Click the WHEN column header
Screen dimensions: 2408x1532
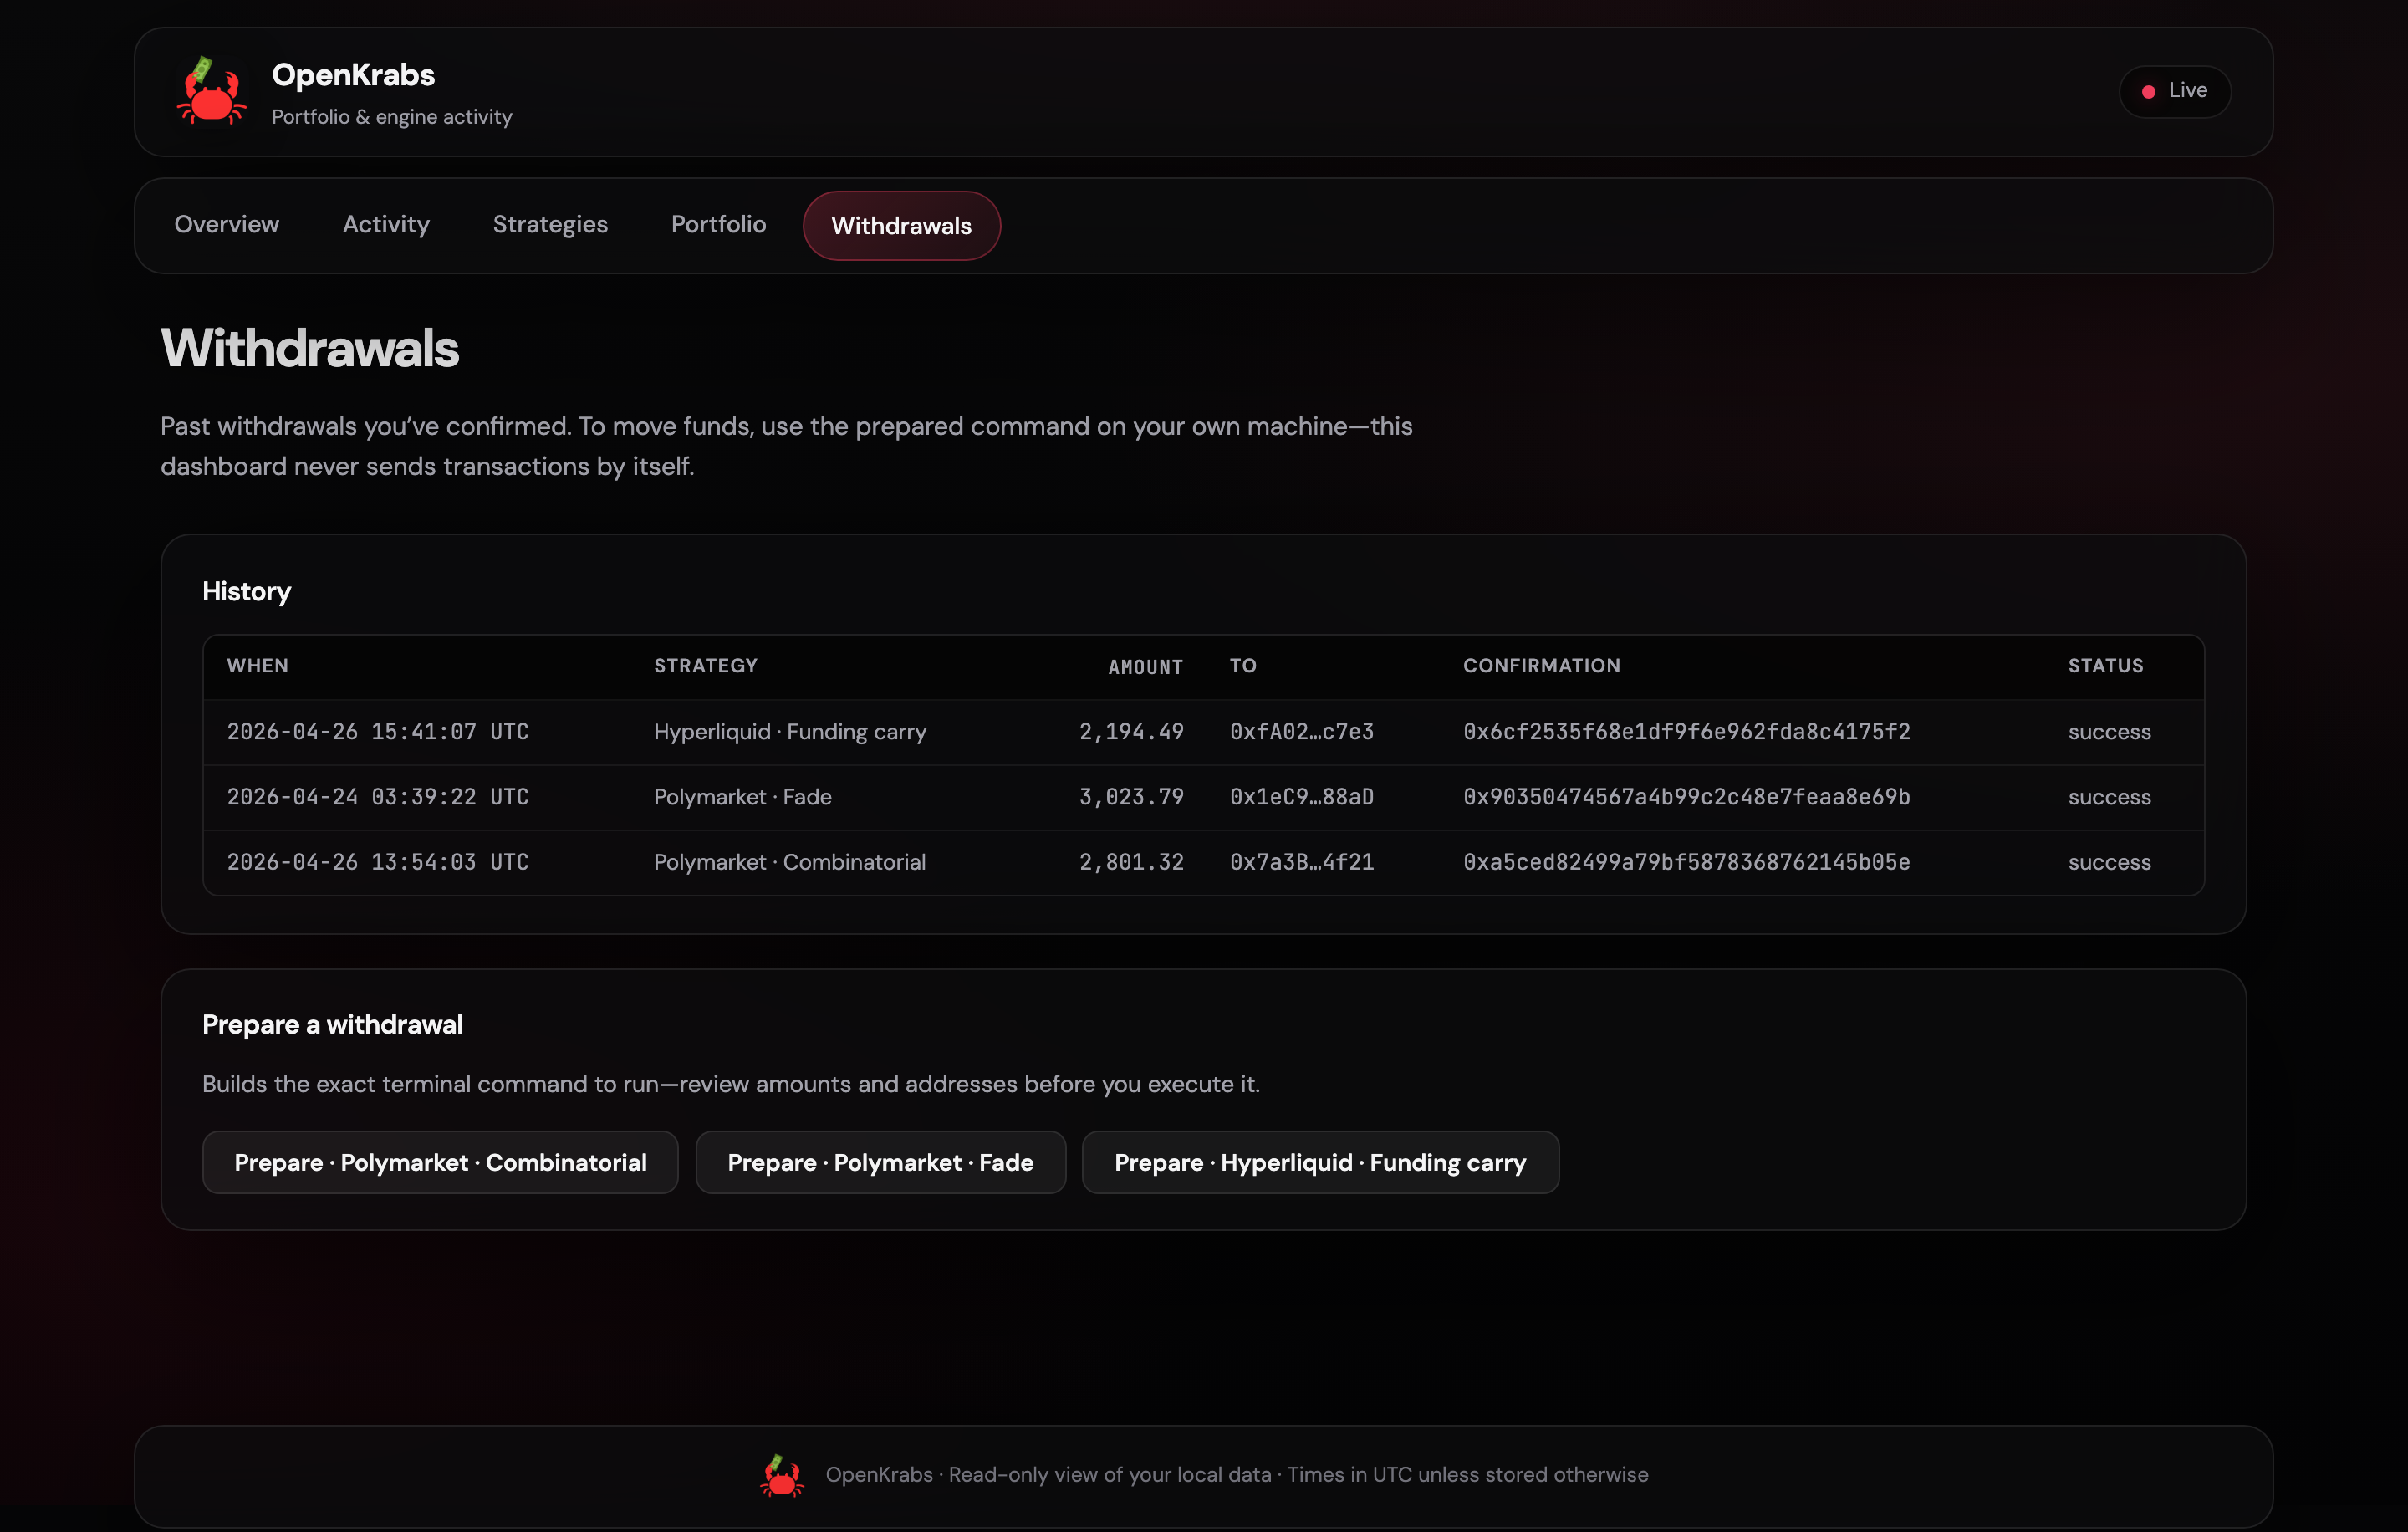point(258,666)
